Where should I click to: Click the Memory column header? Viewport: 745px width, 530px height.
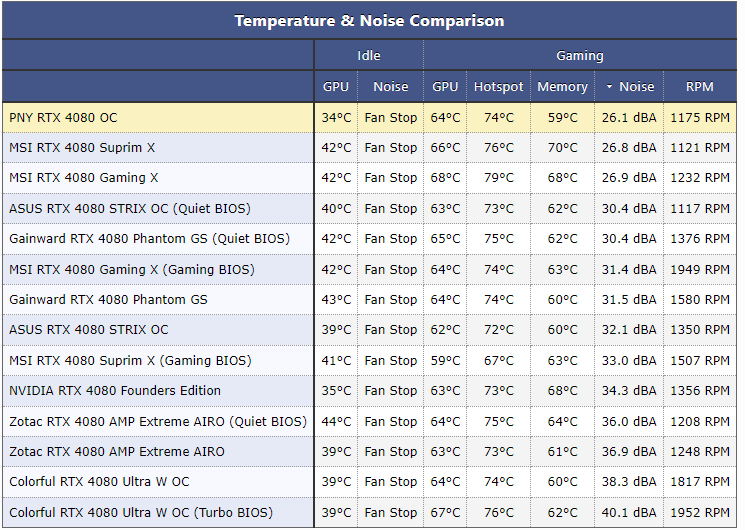562,87
